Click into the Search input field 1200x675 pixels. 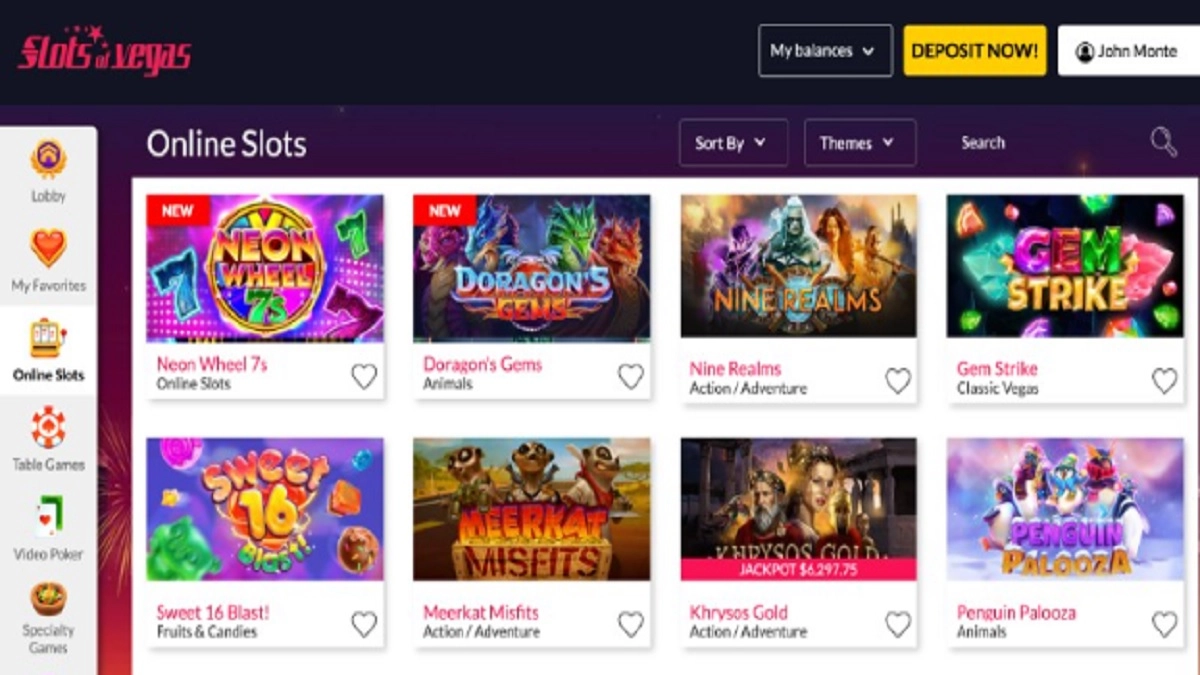(1040, 143)
